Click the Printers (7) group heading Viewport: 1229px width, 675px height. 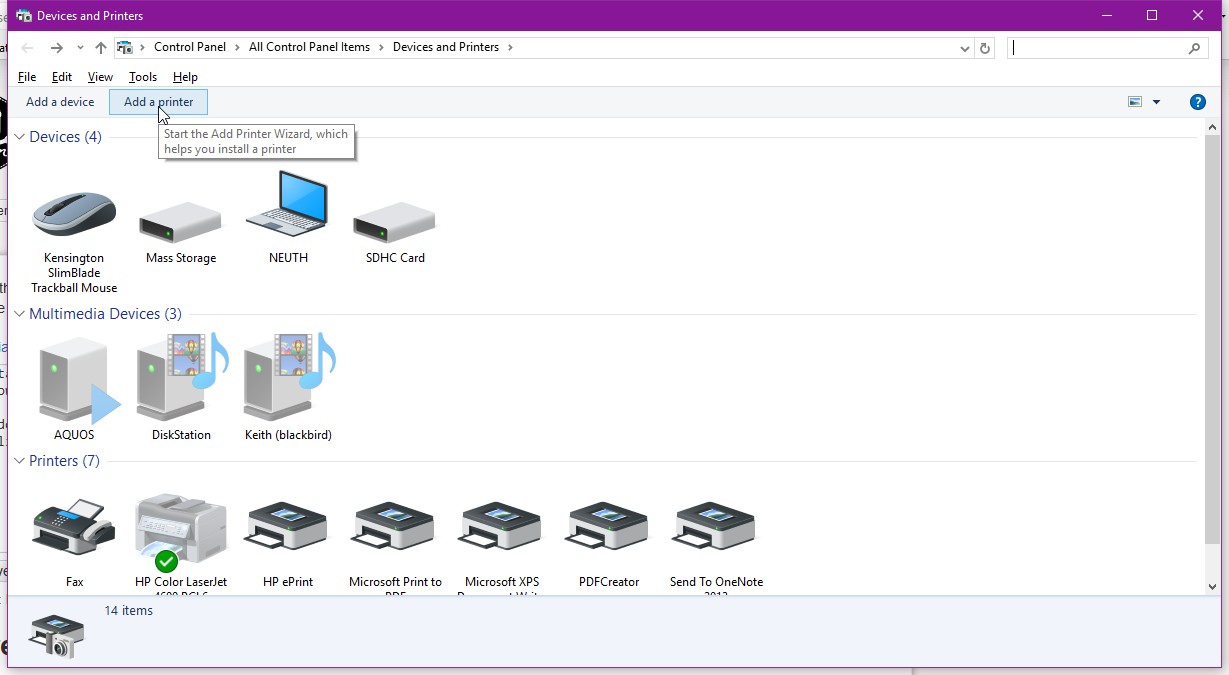(x=65, y=461)
